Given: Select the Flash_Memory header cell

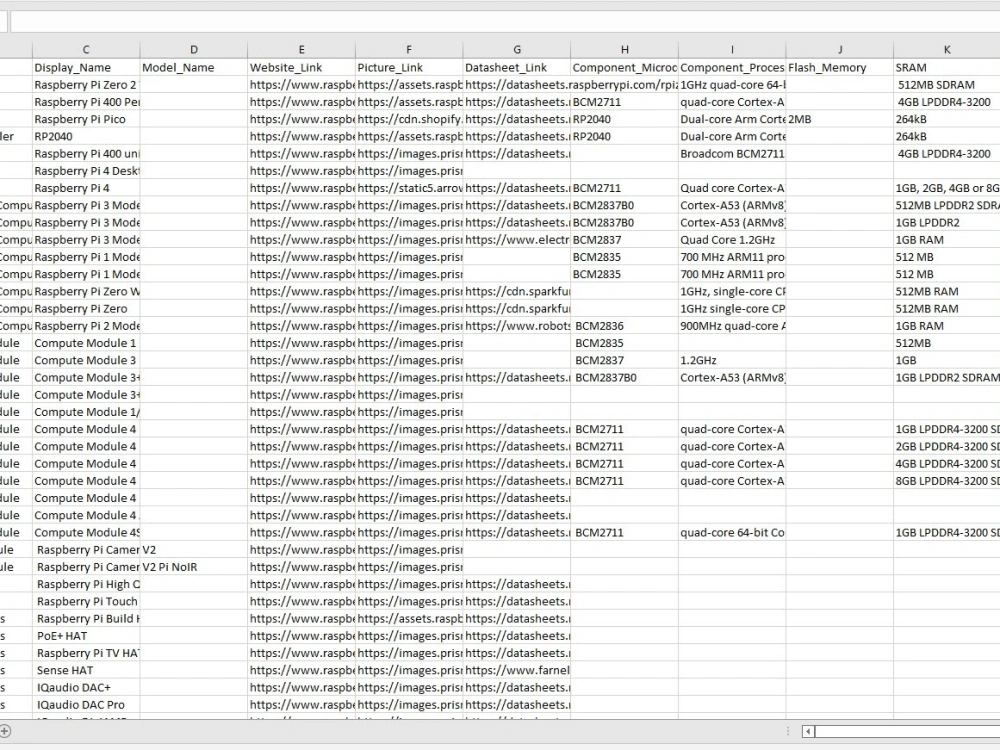Looking at the screenshot, I should 840,68.
